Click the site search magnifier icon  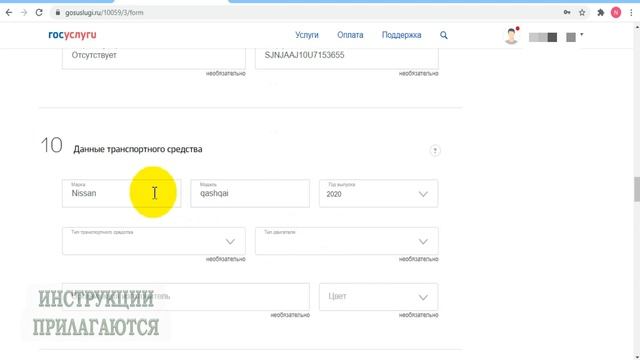click(x=444, y=36)
